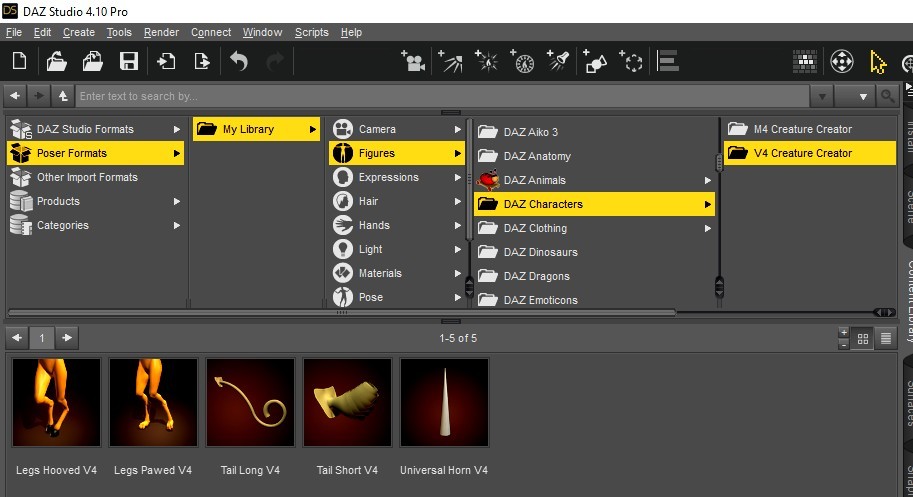Go back in content library navigation
The height and width of the screenshot is (497, 913).
(x=15, y=95)
